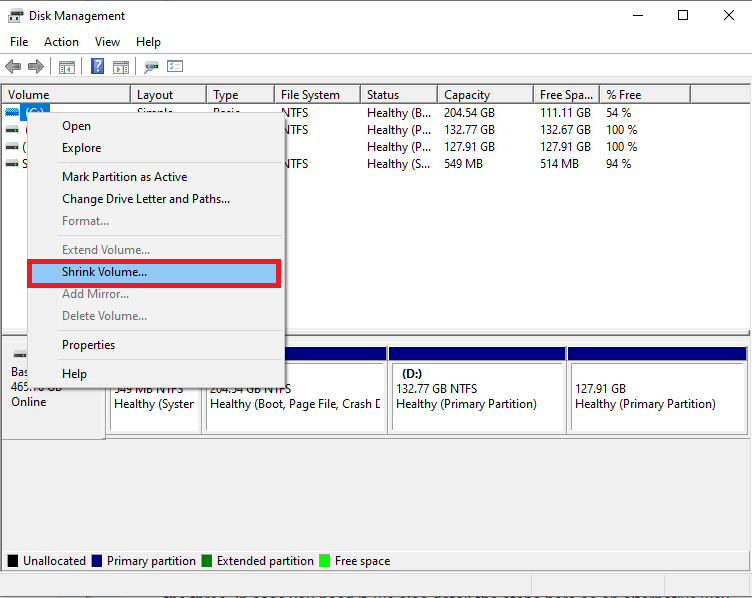Choose Change Drive Letter and Paths...
This screenshot has height=598, width=752.
coord(145,199)
